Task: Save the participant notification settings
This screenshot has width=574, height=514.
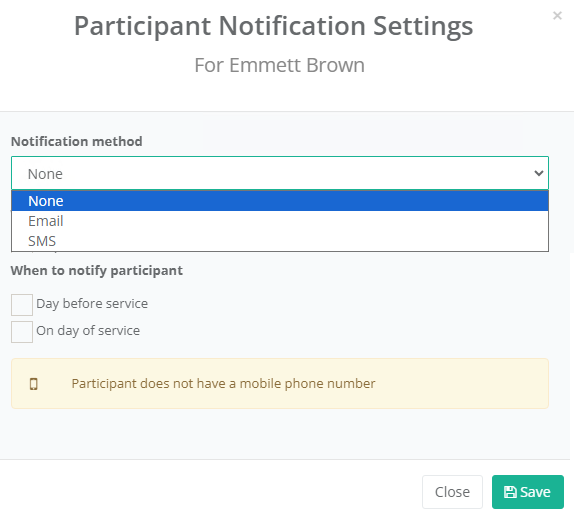Action: (x=528, y=492)
